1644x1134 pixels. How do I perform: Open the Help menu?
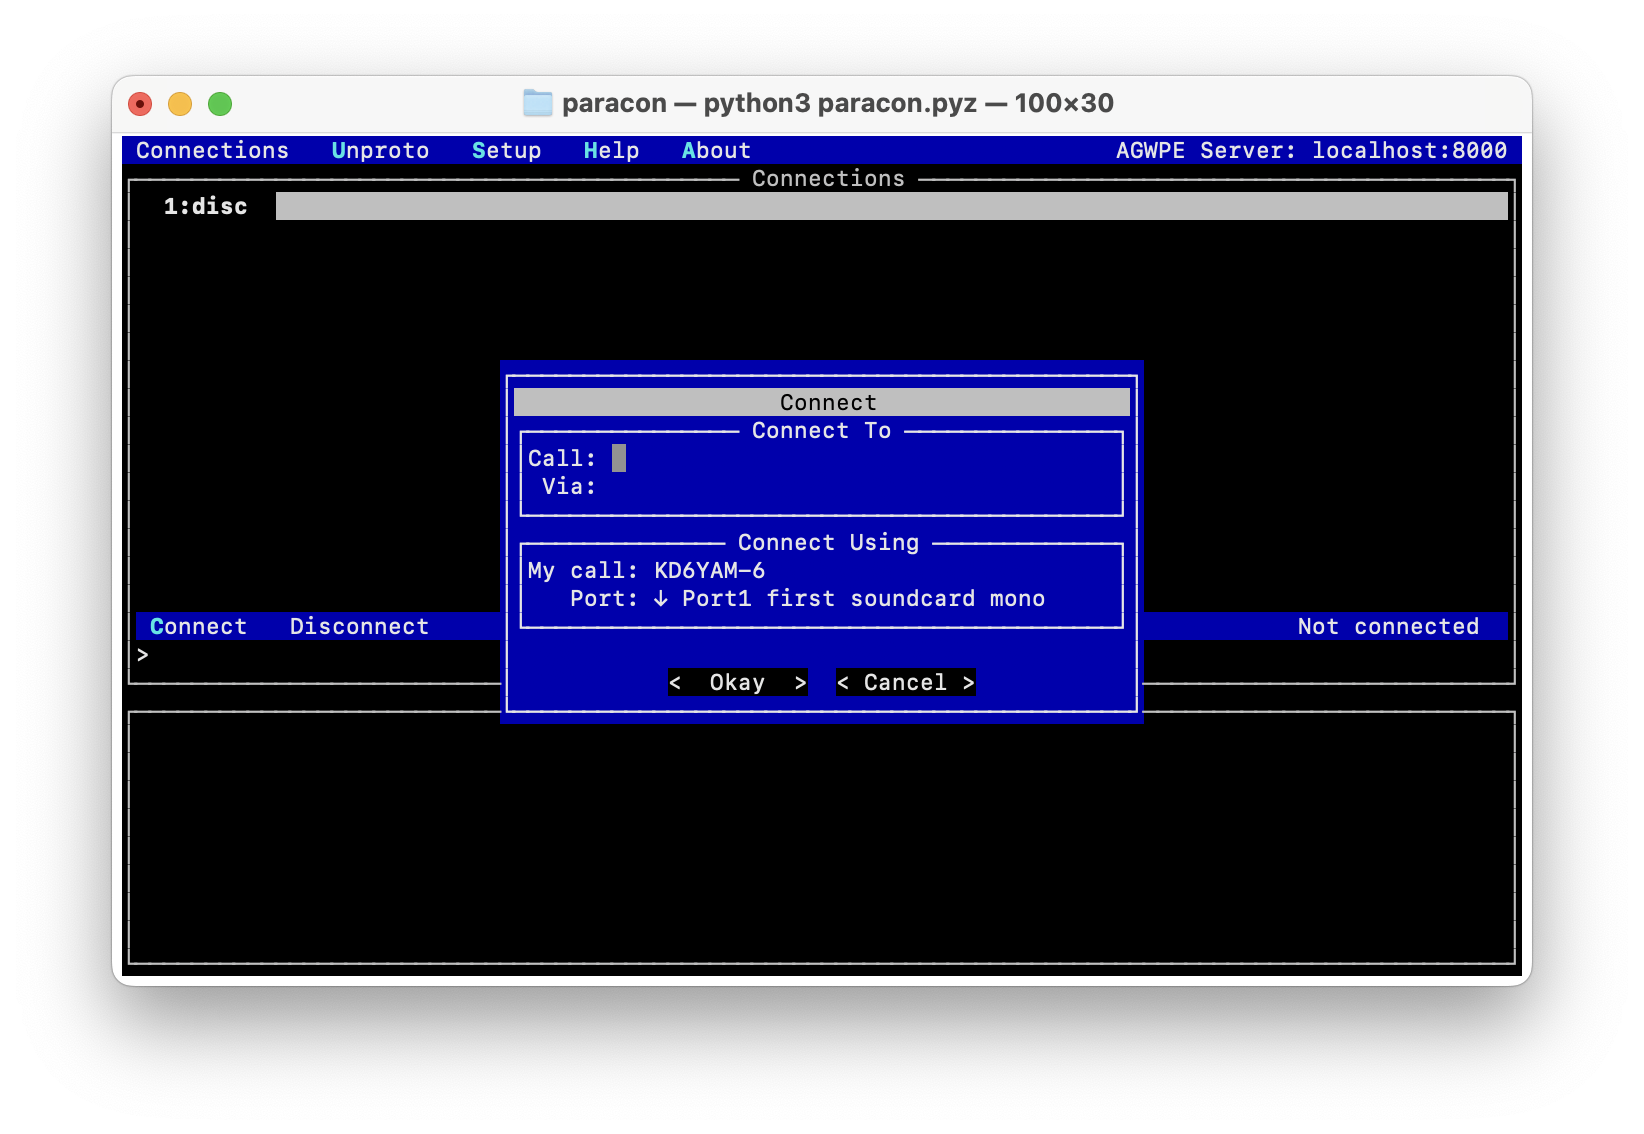click(x=611, y=150)
